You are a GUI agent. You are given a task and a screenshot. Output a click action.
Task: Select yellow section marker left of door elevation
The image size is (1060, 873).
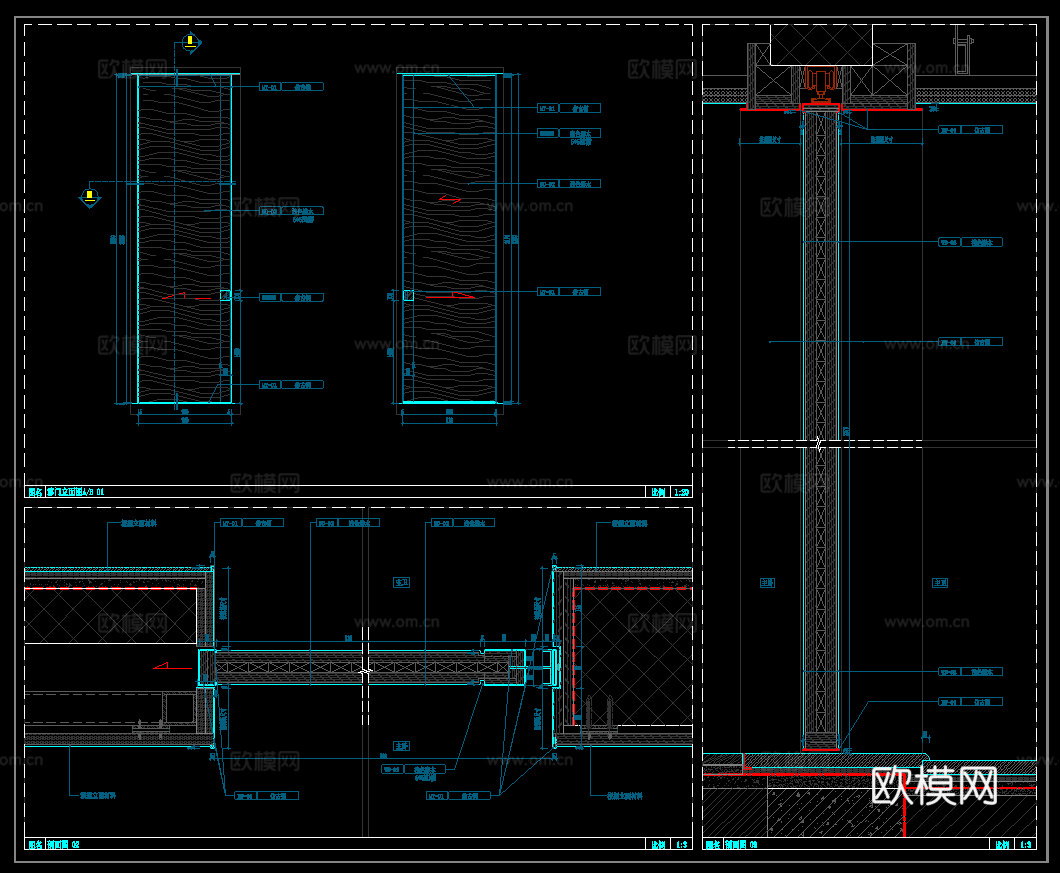click(x=90, y=197)
